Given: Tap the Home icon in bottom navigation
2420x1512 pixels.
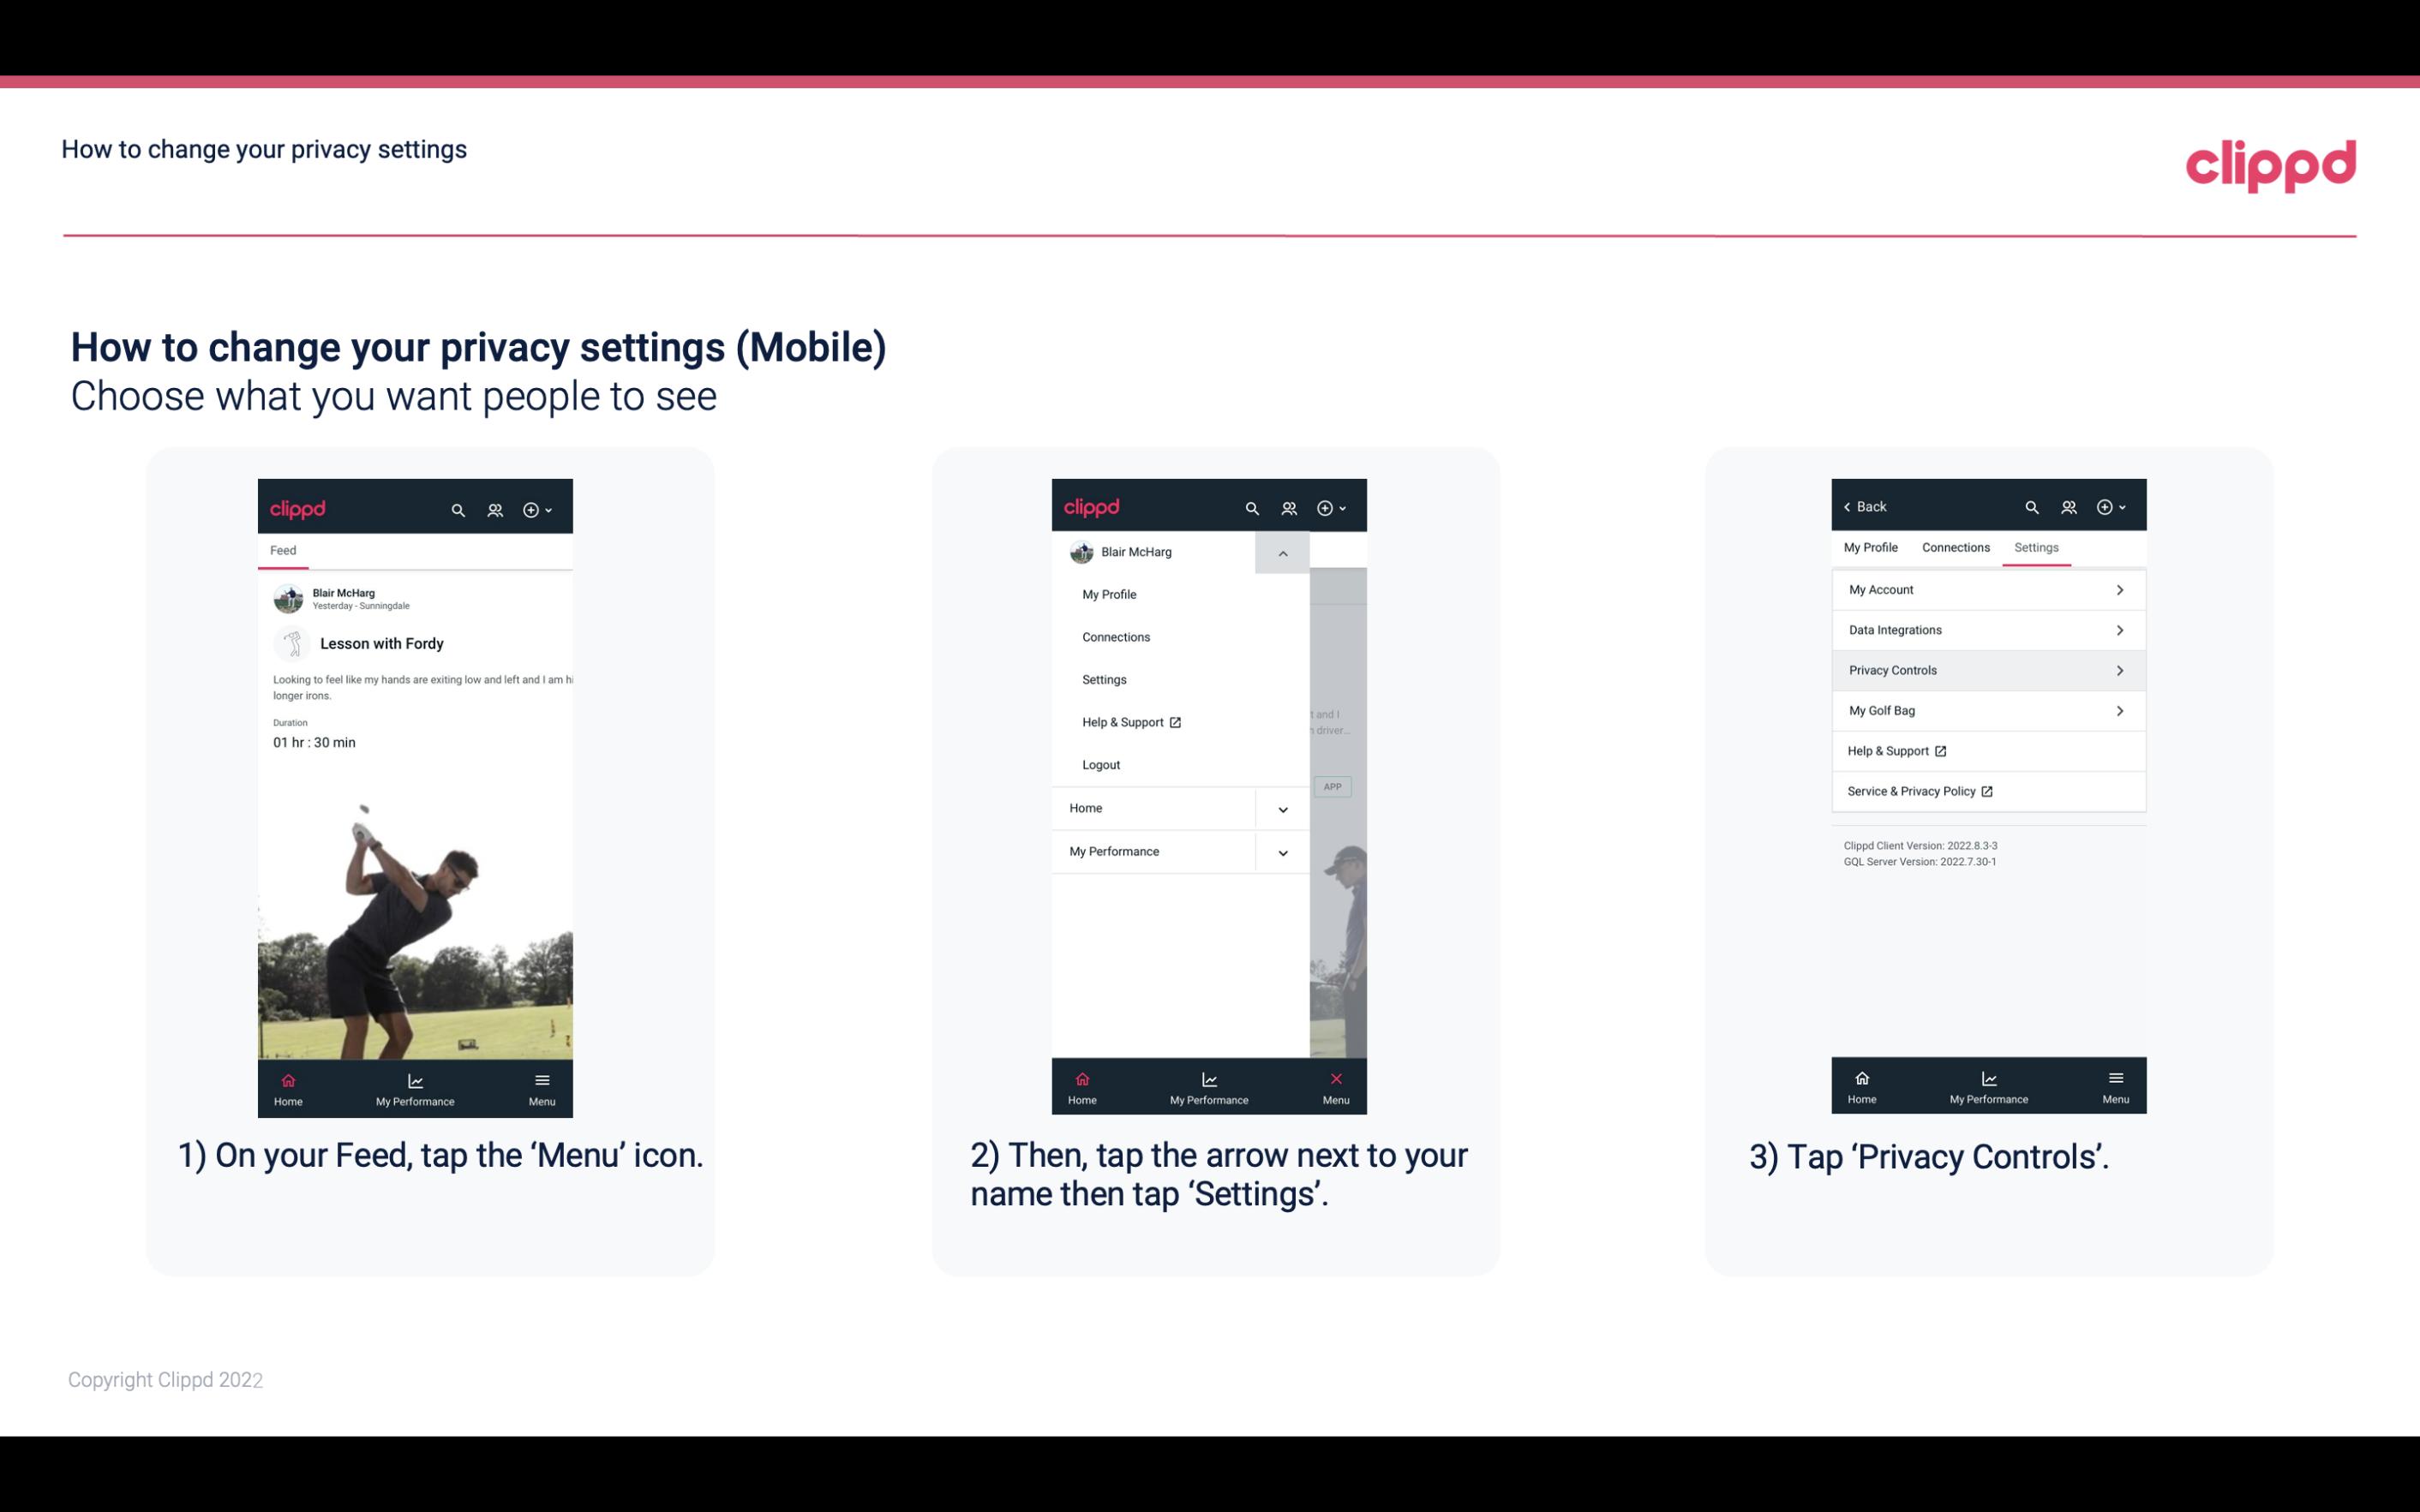Looking at the screenshot, I should [x=287, y=1085].
